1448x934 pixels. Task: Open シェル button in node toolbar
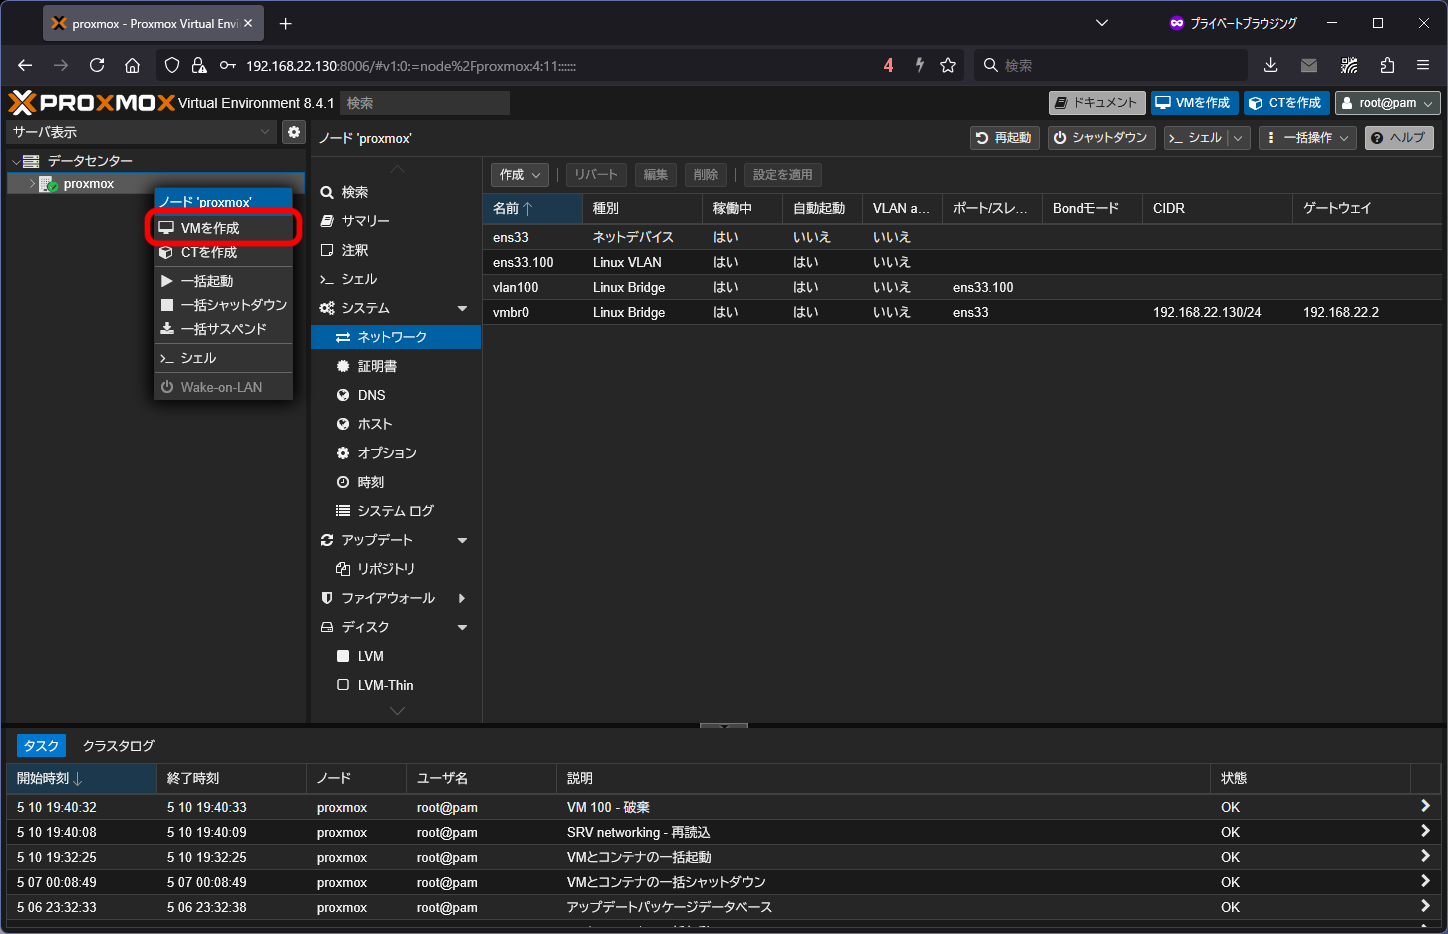[x=1196, y=138]
